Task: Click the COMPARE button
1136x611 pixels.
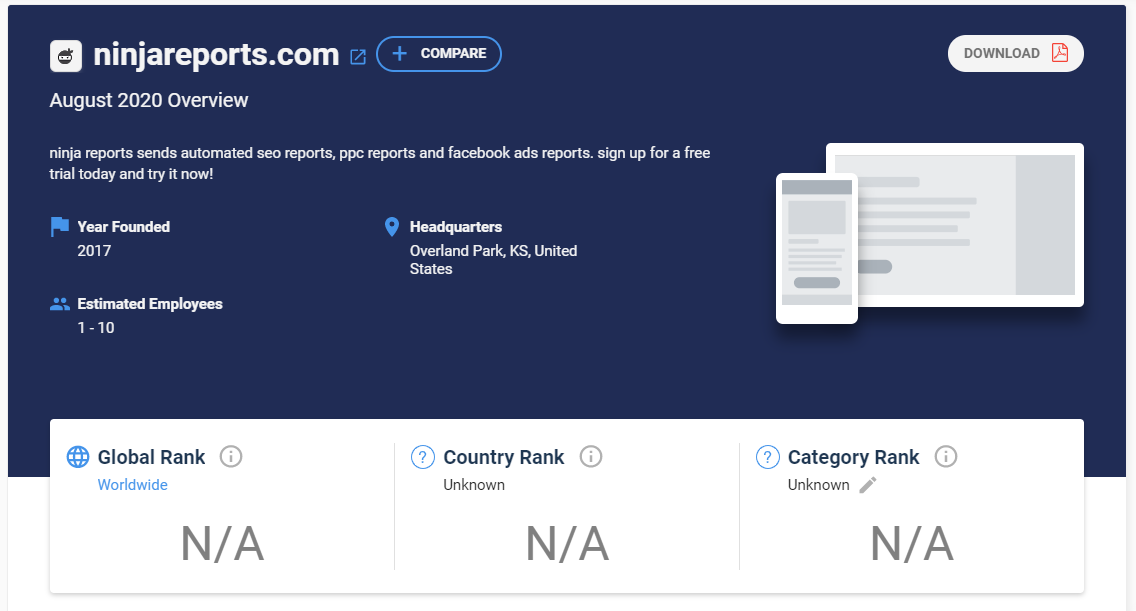Action: (438, 54)
